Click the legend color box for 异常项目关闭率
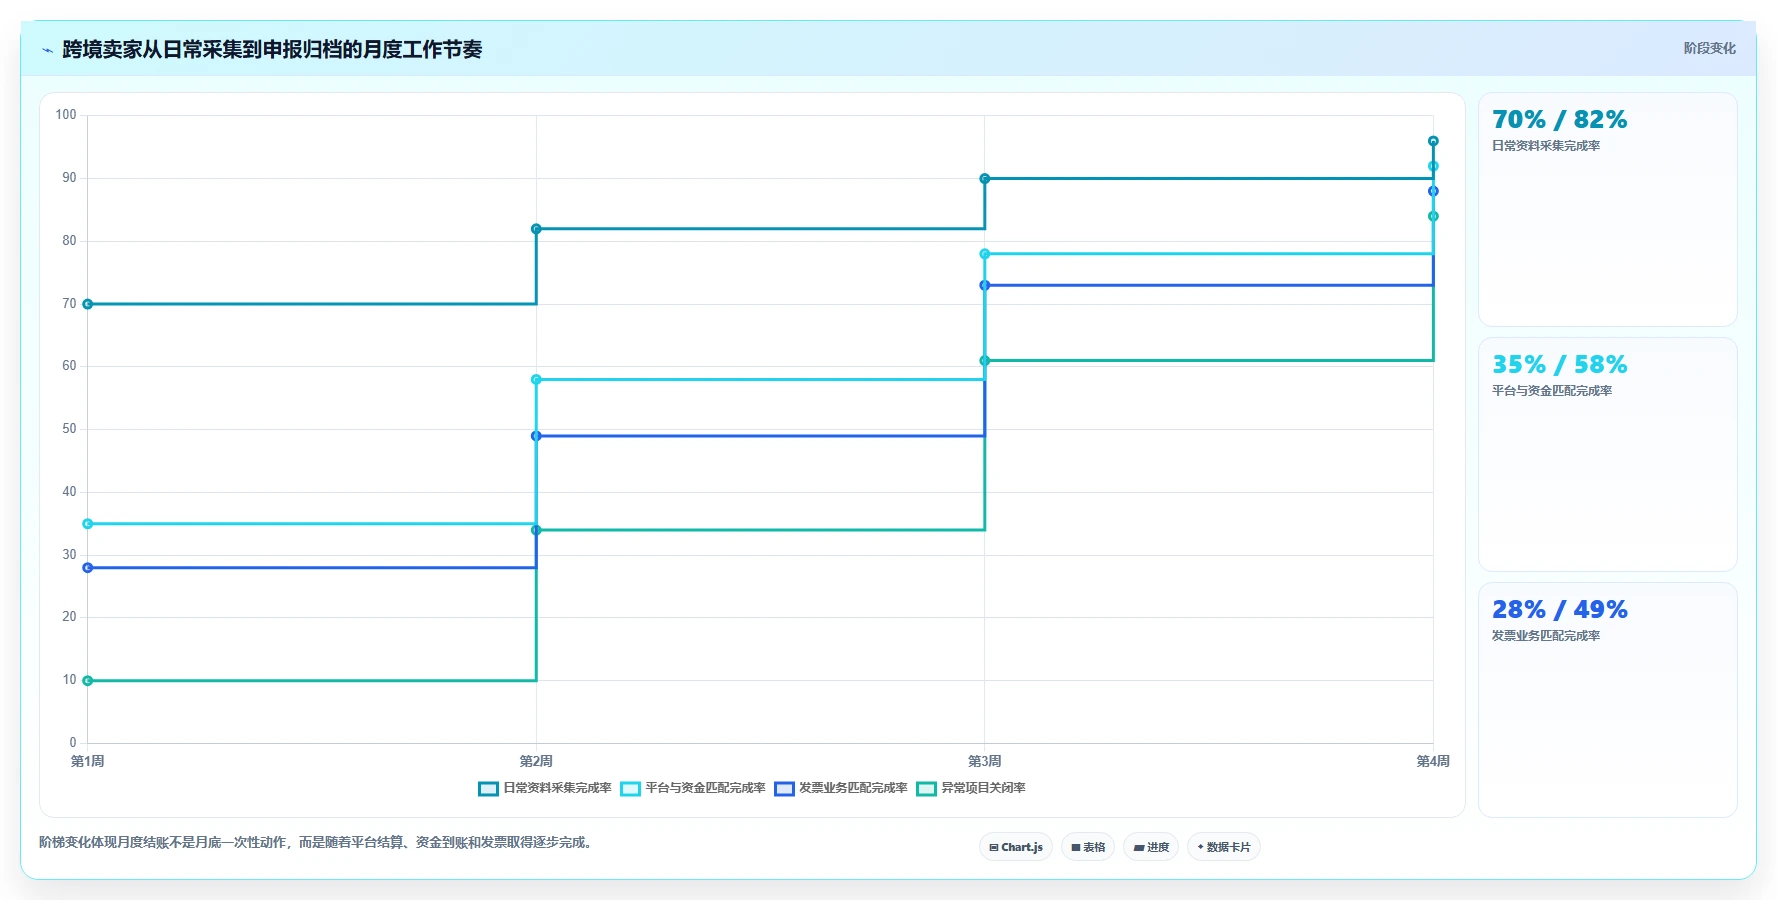 (x=927, y=789)
